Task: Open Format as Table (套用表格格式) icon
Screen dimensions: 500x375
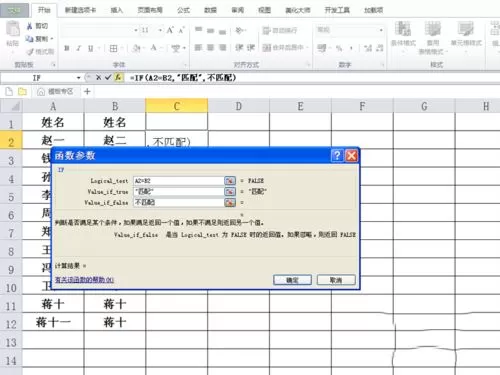Action: [432, 29]
